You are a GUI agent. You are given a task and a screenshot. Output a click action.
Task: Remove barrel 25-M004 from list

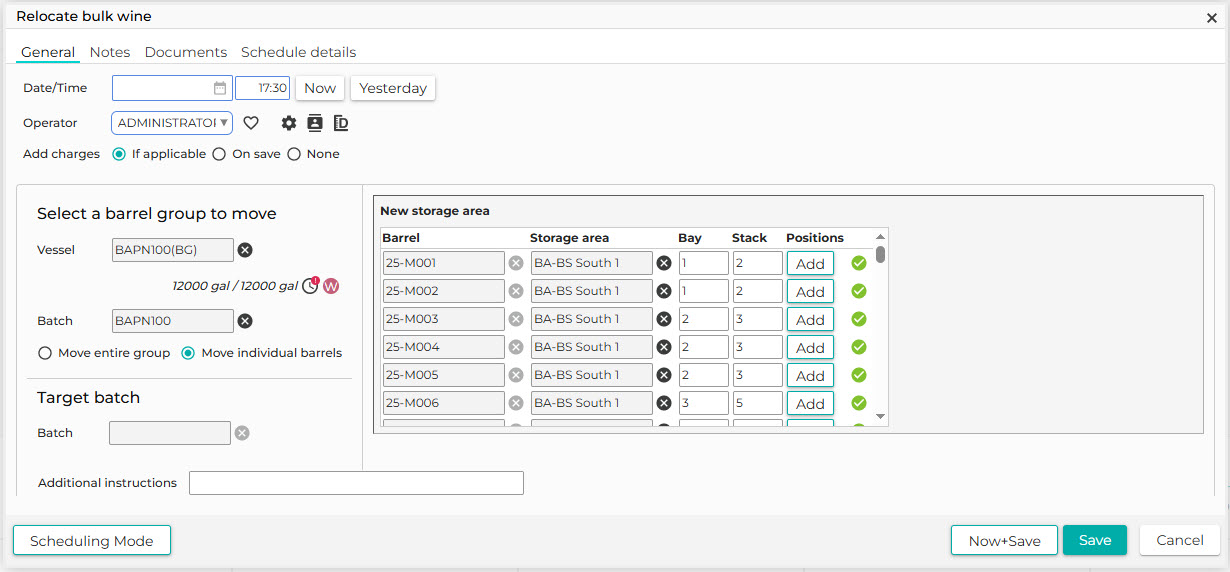pos(516,347)
